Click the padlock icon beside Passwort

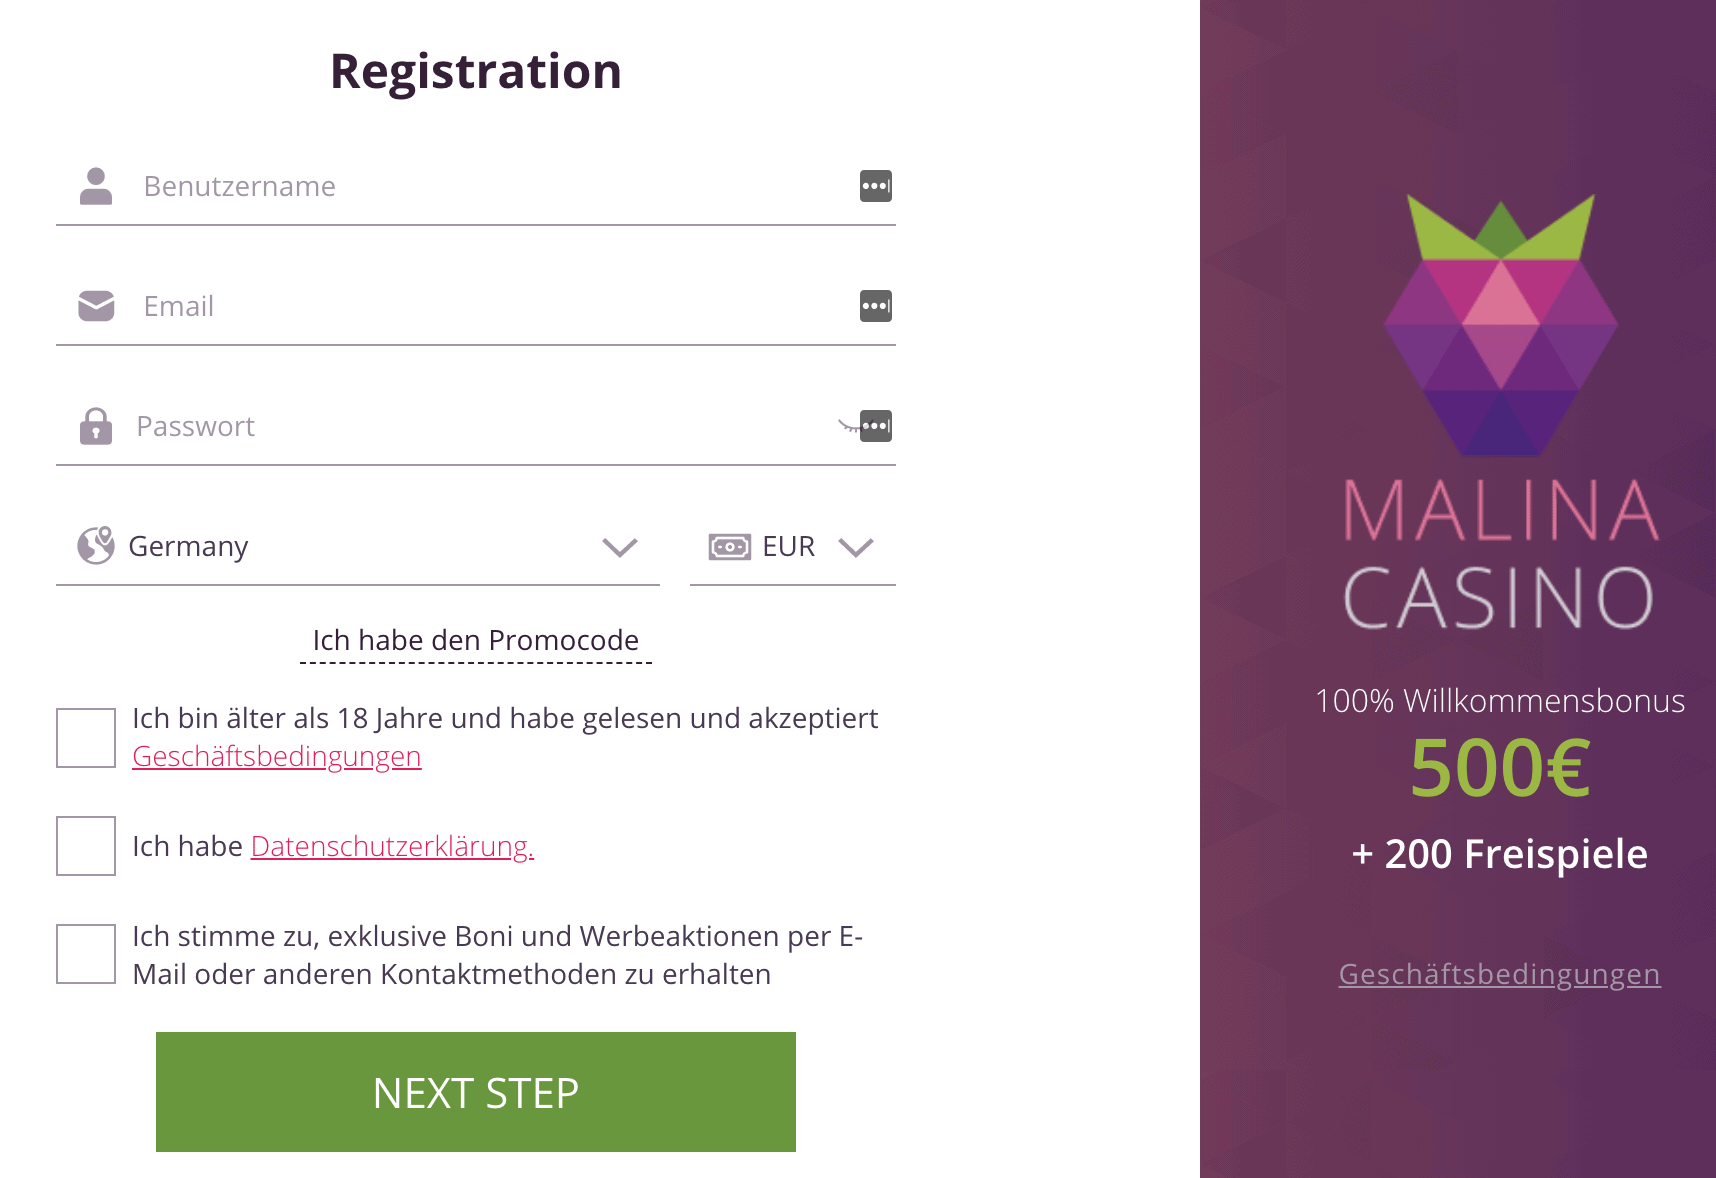96,426
